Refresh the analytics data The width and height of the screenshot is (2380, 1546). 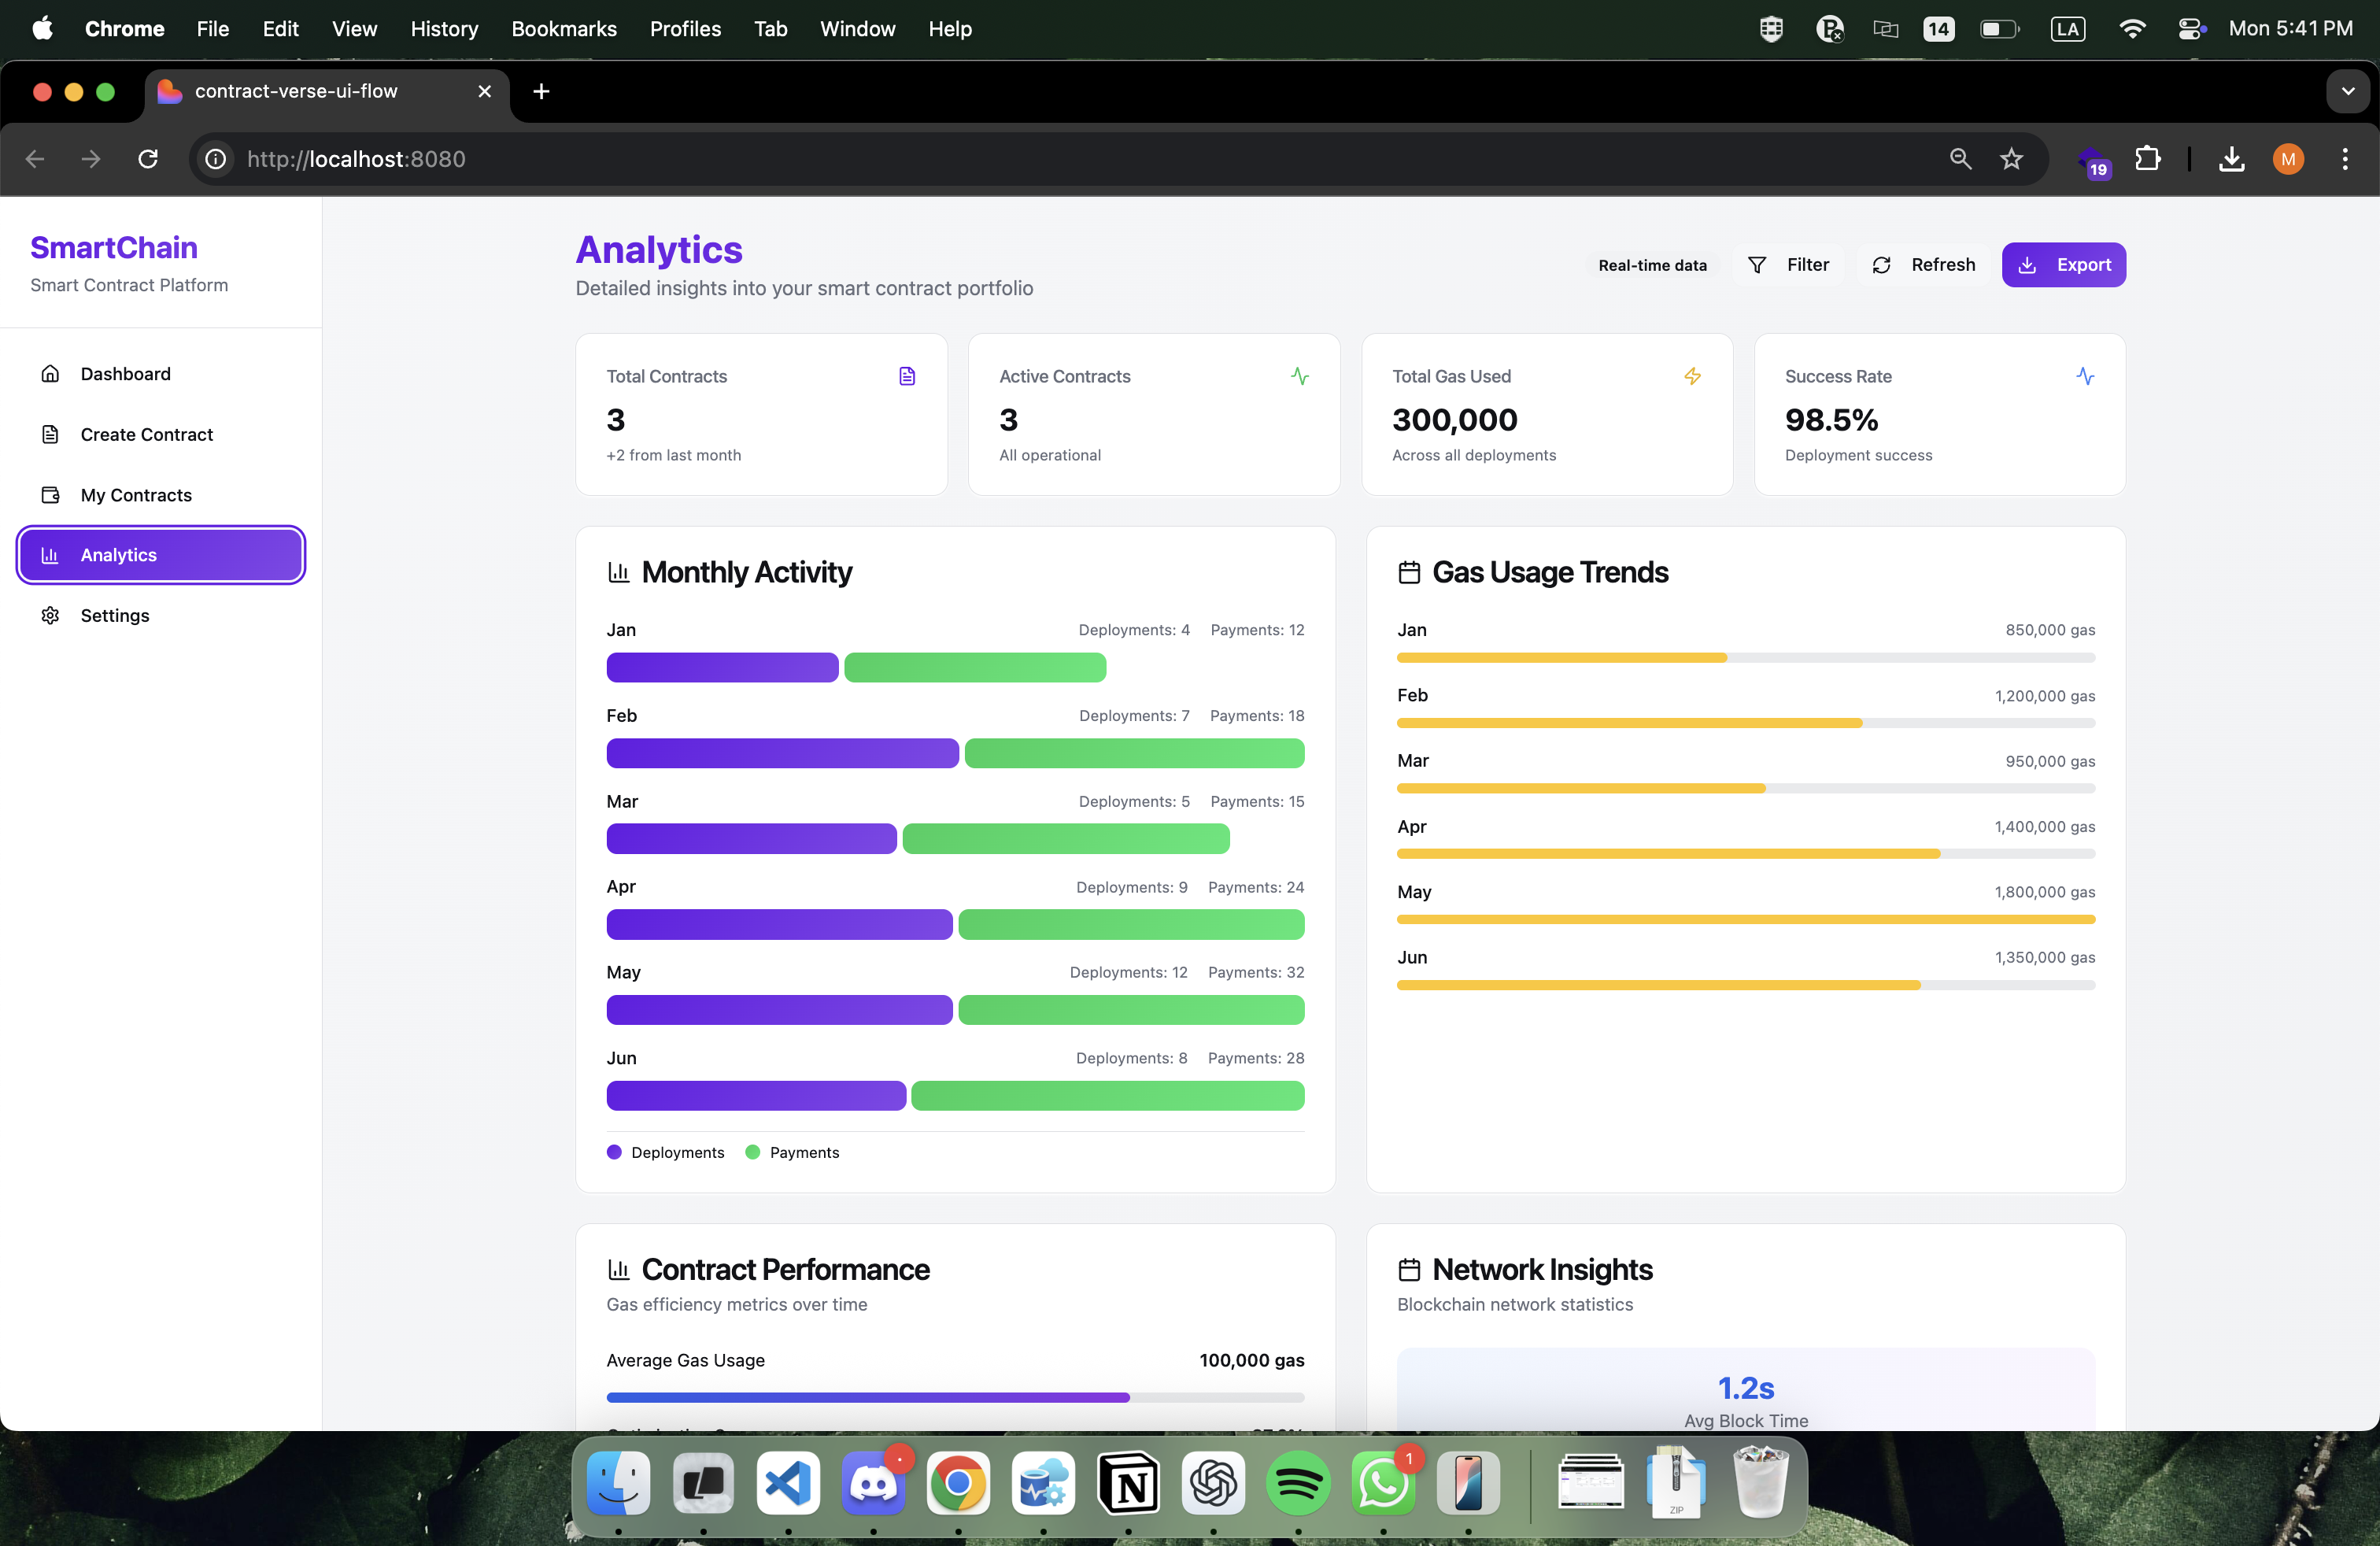(1923, 265)
